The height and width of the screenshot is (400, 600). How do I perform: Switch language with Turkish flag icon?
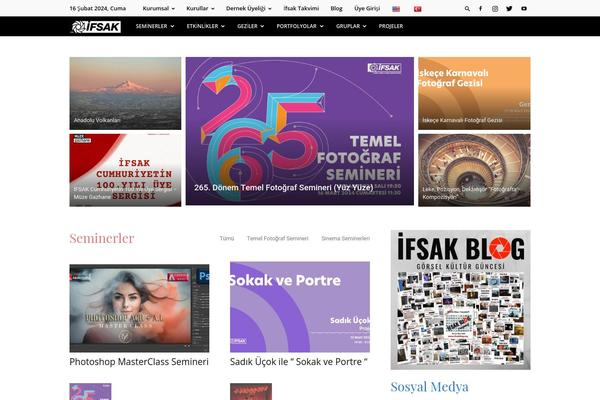[x=417, y=9]
